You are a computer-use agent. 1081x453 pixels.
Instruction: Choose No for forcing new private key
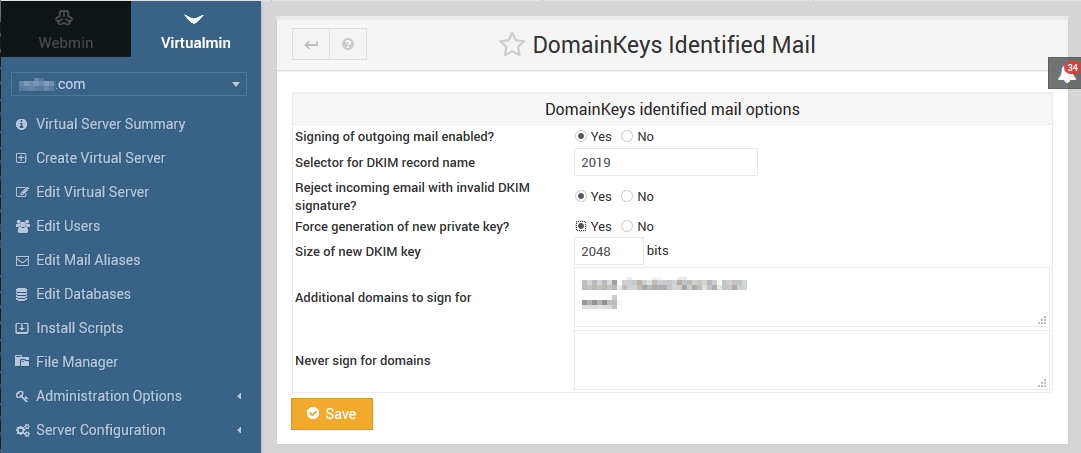[627, 226]
